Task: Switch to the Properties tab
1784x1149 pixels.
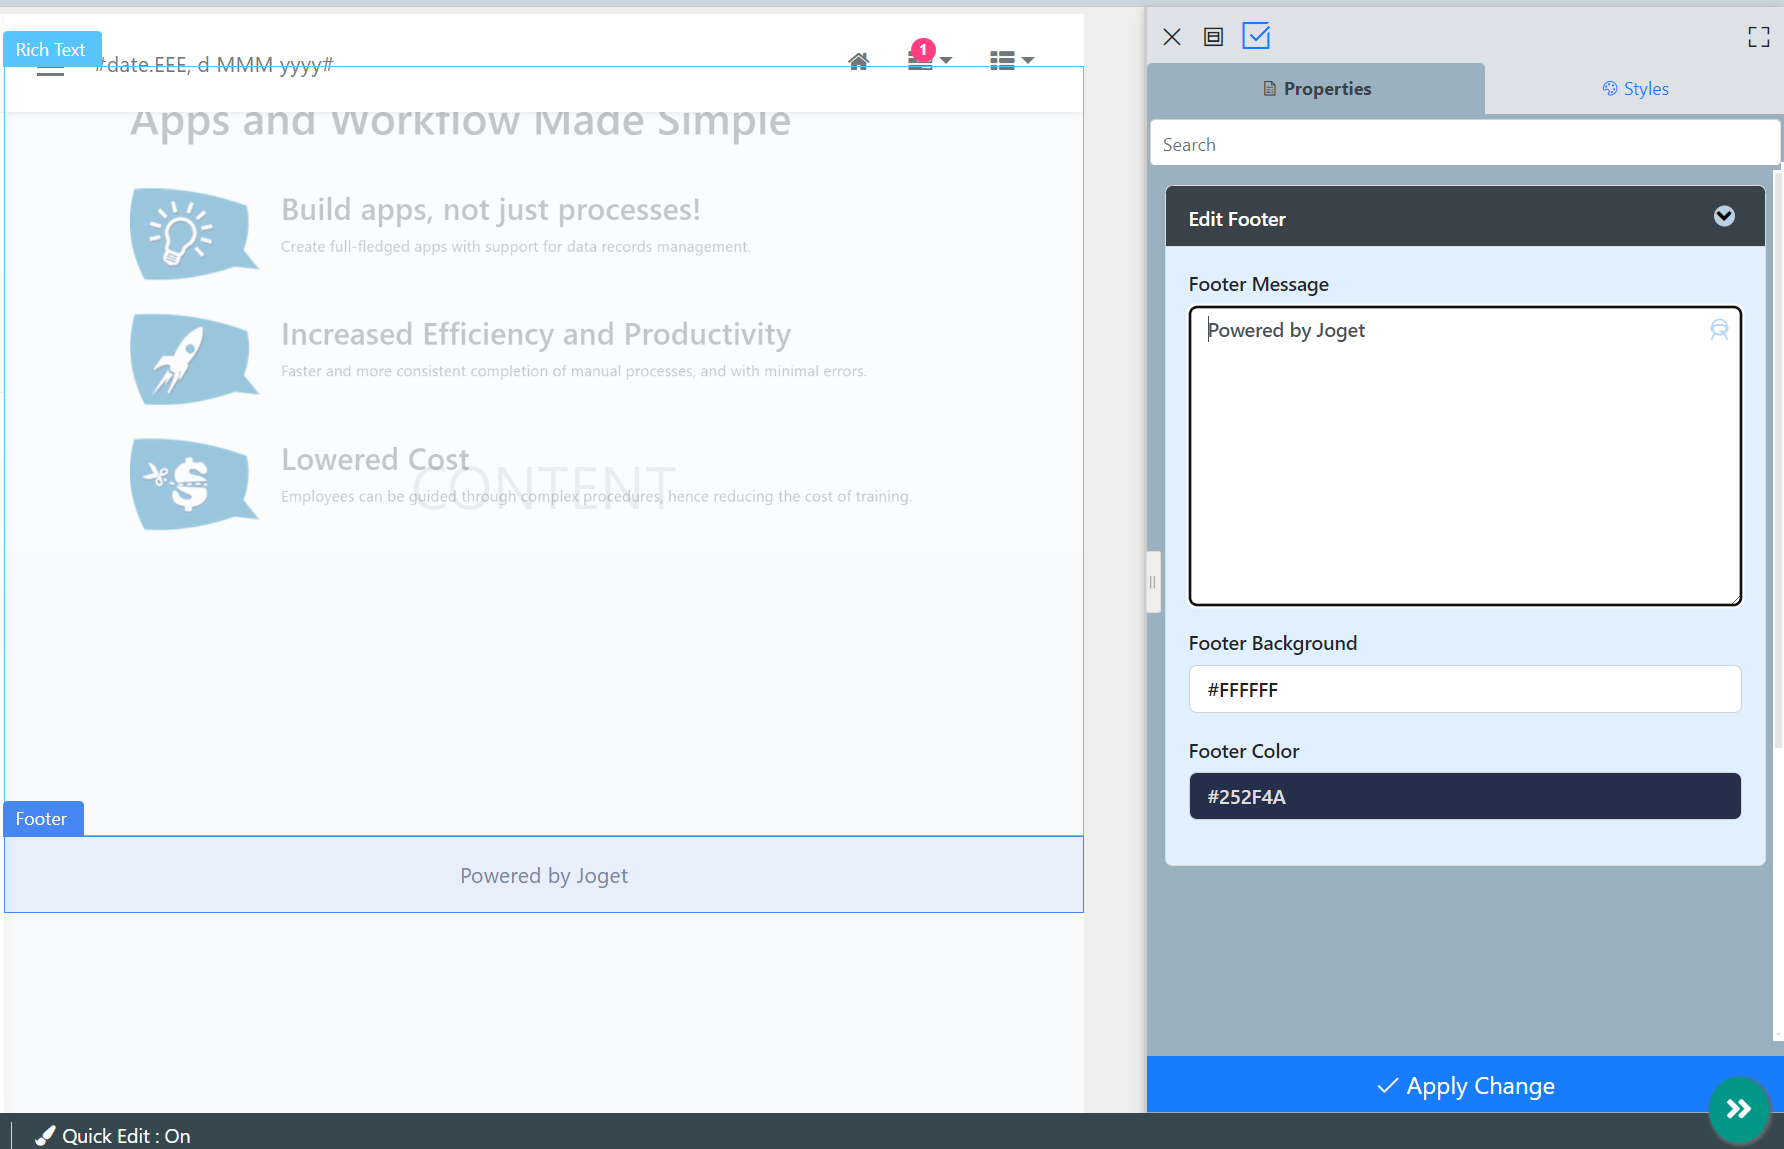Action: click(1316, 89)
